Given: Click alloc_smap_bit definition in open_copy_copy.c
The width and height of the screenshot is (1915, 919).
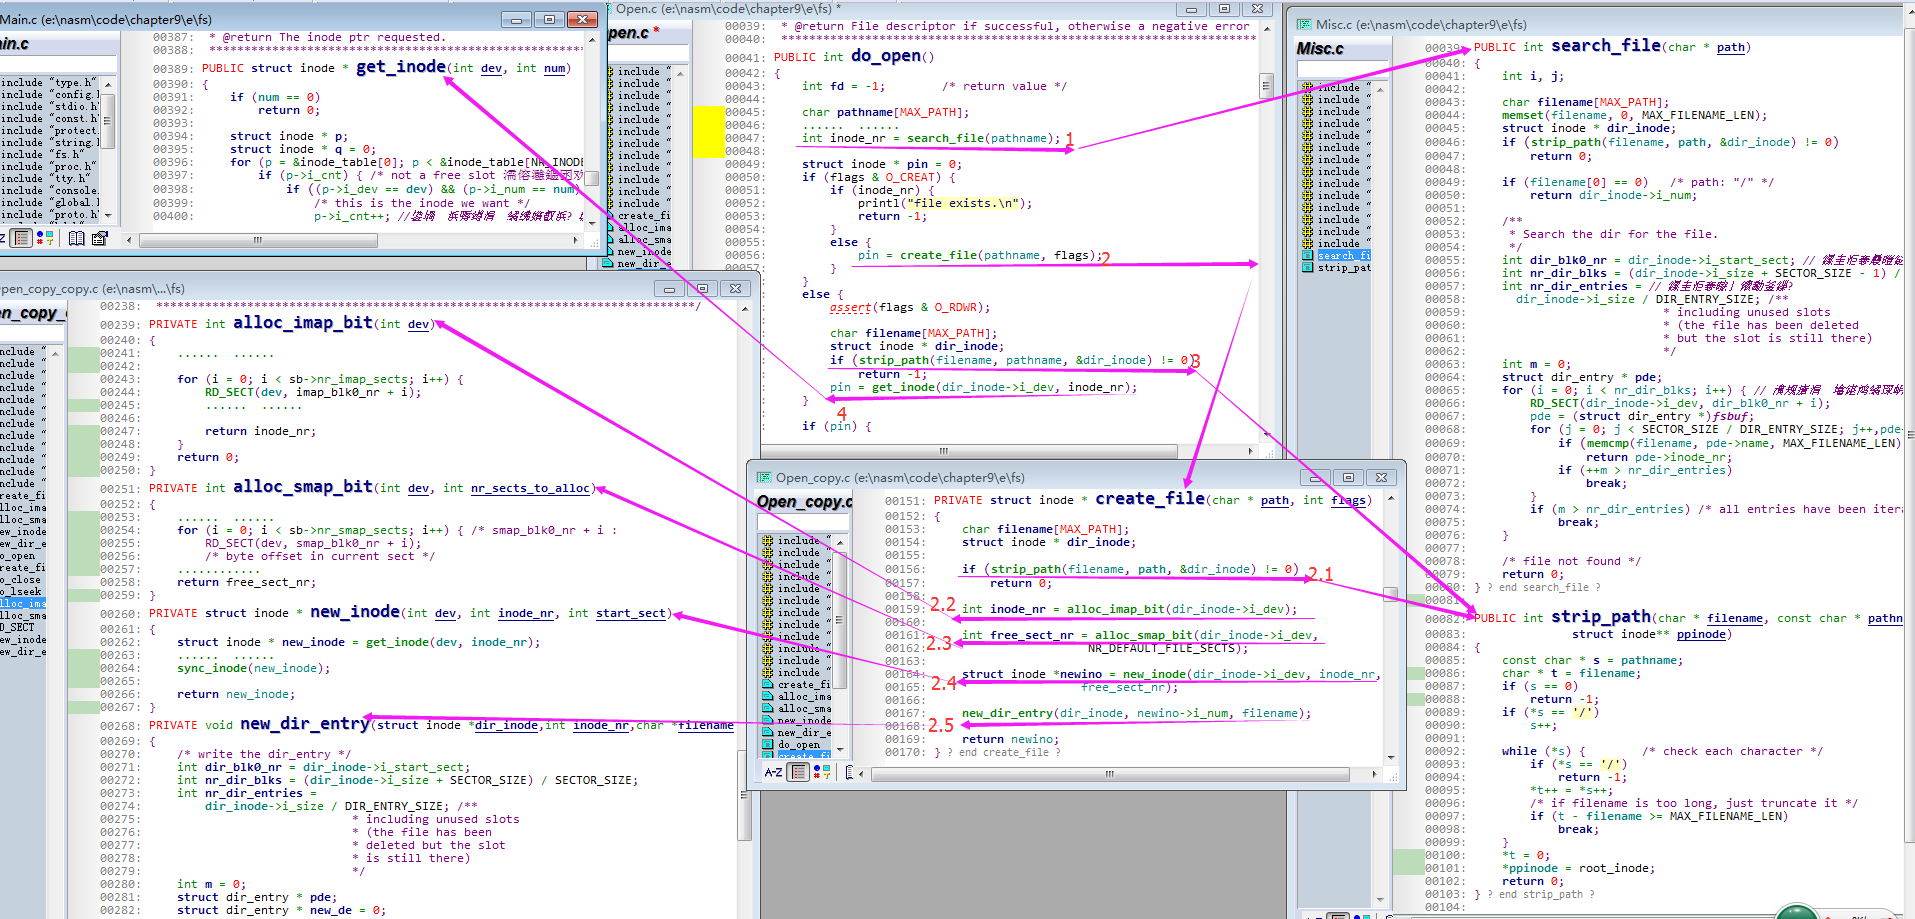Looking at the screenshot, I should pos(303,486).
